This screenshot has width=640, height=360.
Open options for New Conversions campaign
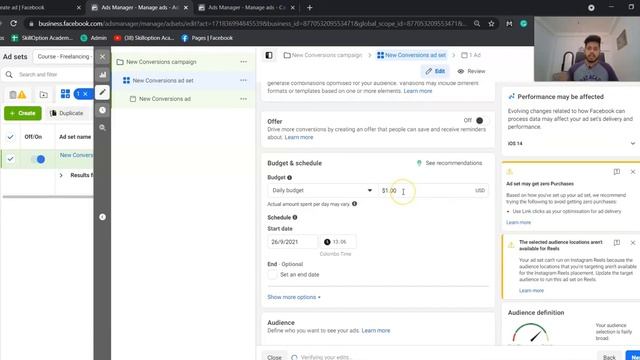(x=244, y=62)
